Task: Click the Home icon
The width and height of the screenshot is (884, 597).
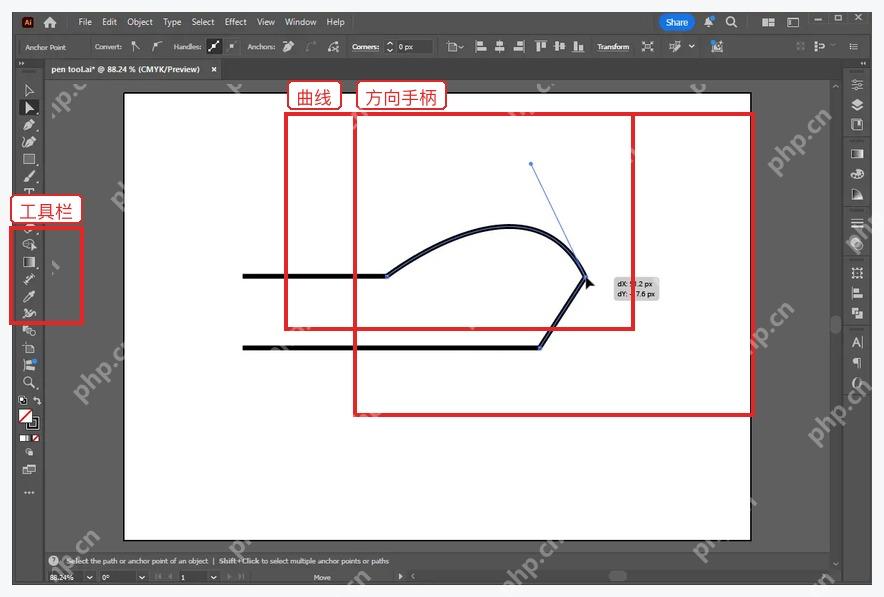Action: point(50,23)
